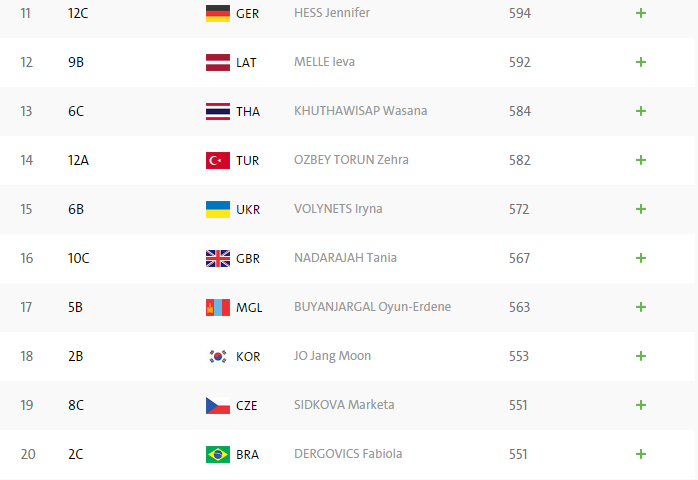Expand VOLYNETS Iryna score details
The height and width of the screenshot is (480, 698).
coord(641,209)
